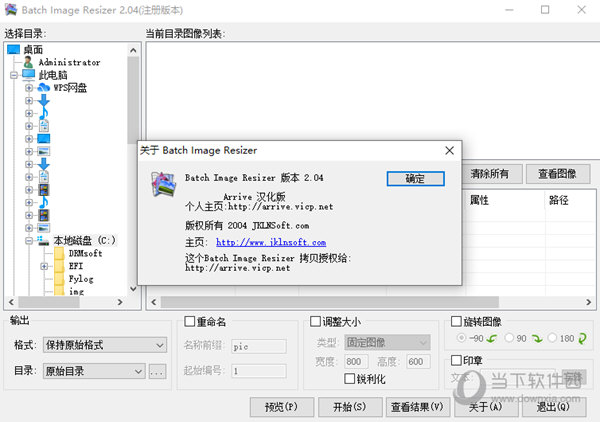Screen dimensions: 600x422
Task: Enable the 调整大小 resize checkbox
Action: tap(315, 321)
